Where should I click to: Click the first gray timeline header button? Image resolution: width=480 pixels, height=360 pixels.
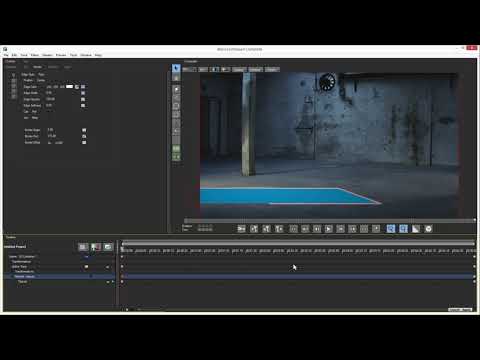pos(83,247)
